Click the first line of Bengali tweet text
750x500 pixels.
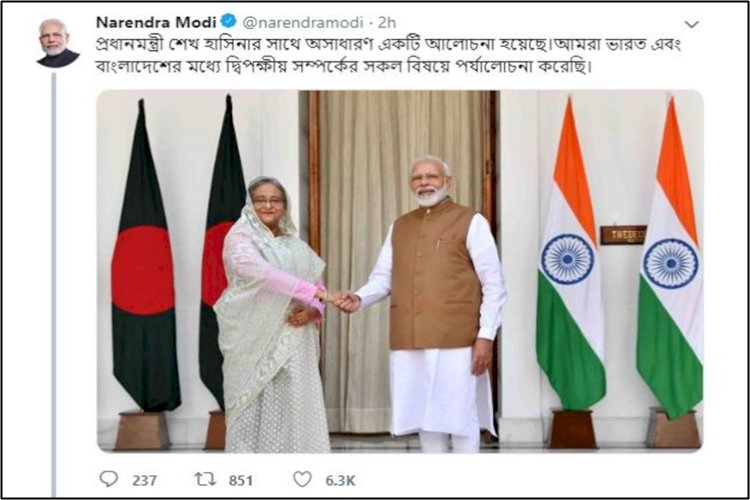(388, 44)
